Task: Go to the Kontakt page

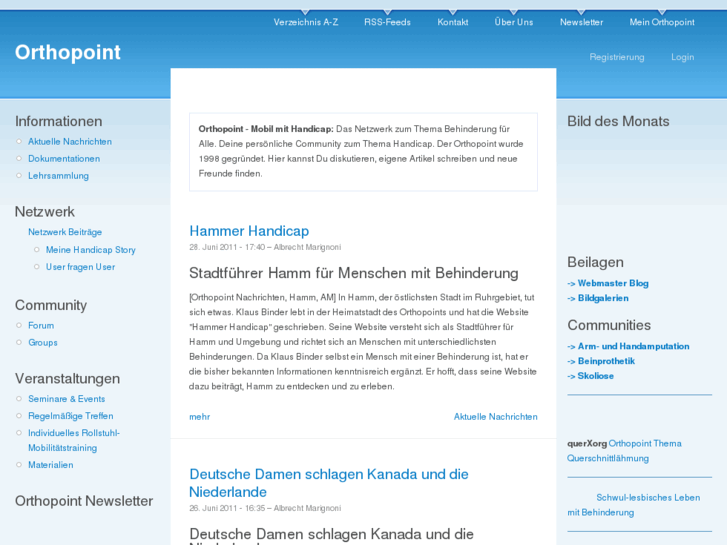Action: [x=453, y=22]
